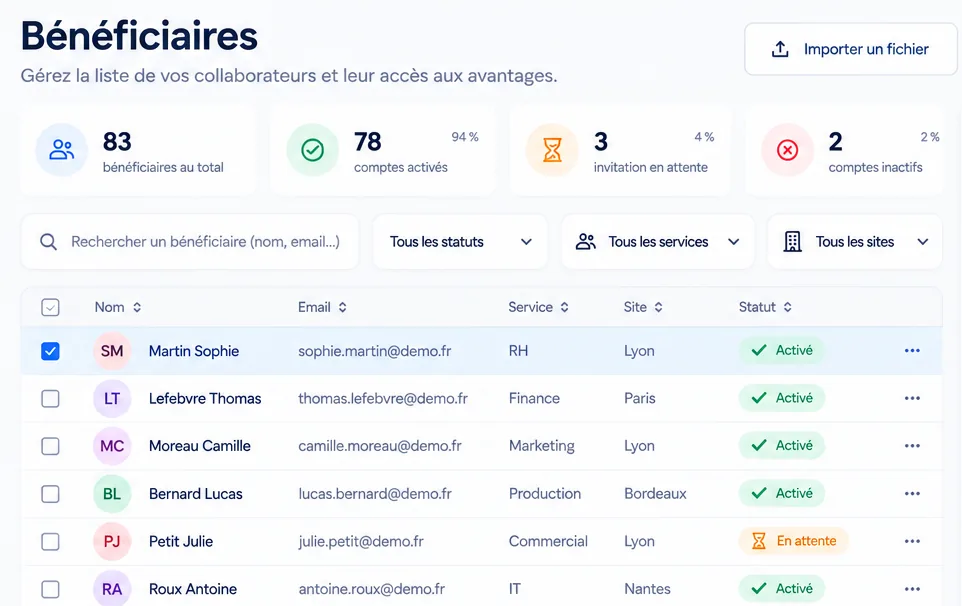Click the name Bernard Lucas

click(x=196, y=494)
